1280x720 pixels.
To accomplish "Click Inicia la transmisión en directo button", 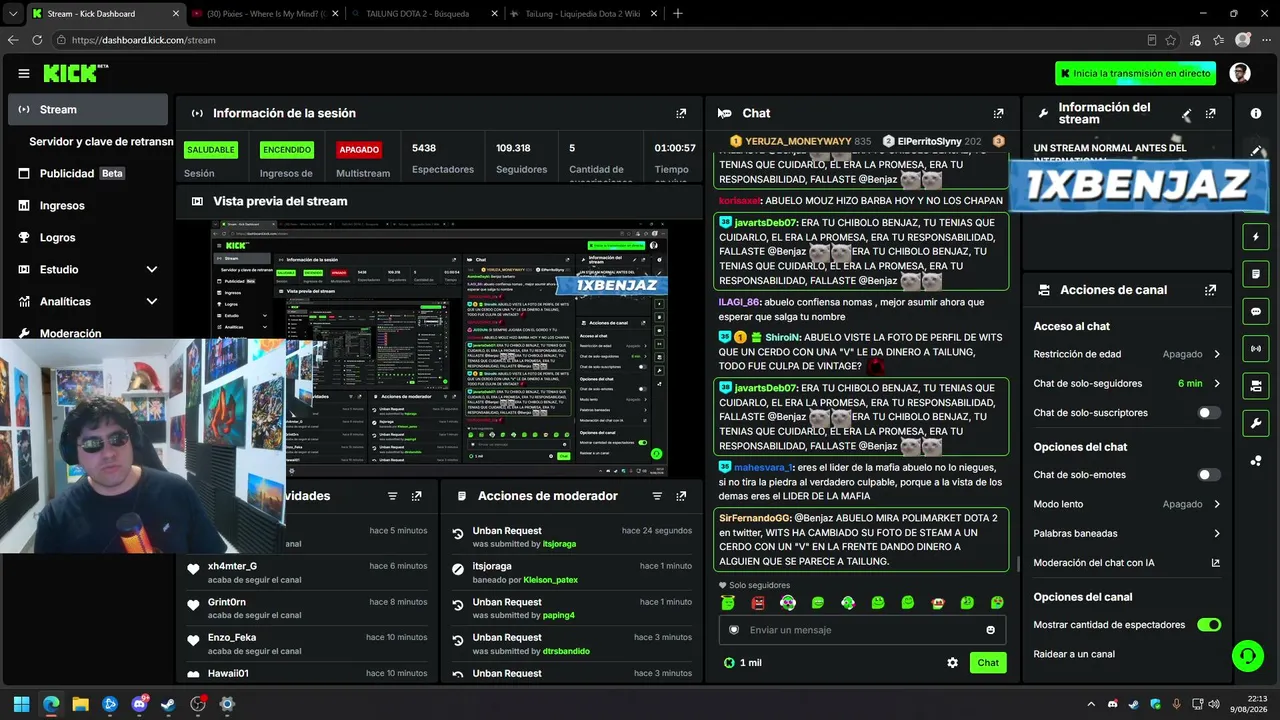I will [x=1135, y=73].
